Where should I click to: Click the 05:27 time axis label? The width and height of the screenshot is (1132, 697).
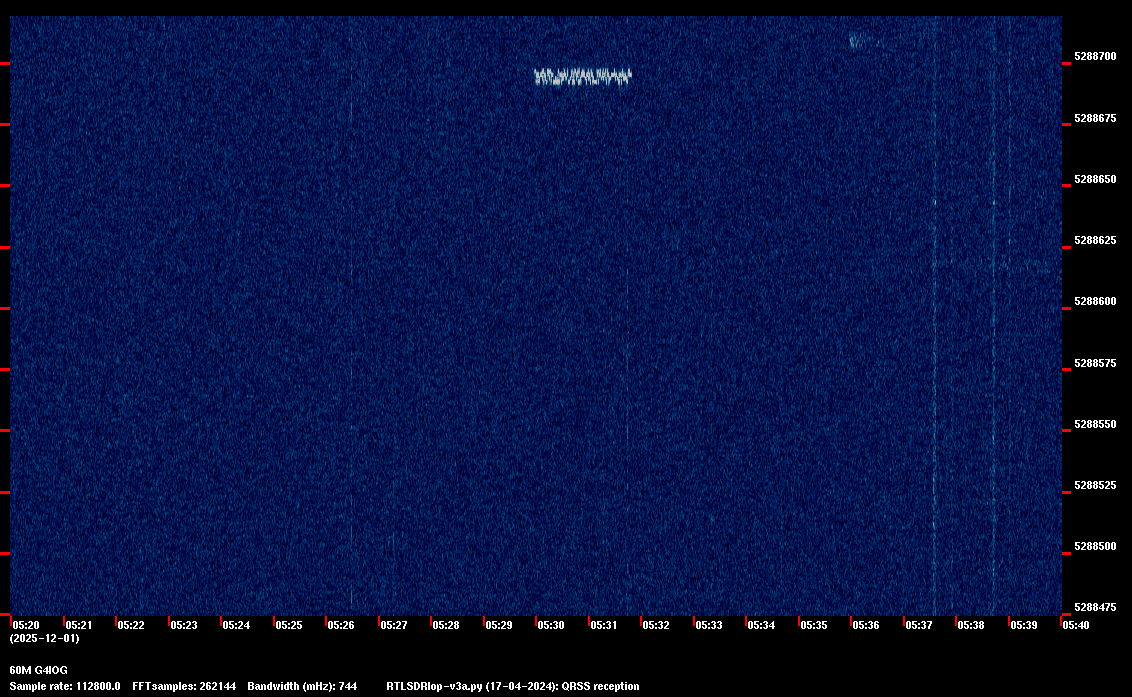[x=393, y=625]
